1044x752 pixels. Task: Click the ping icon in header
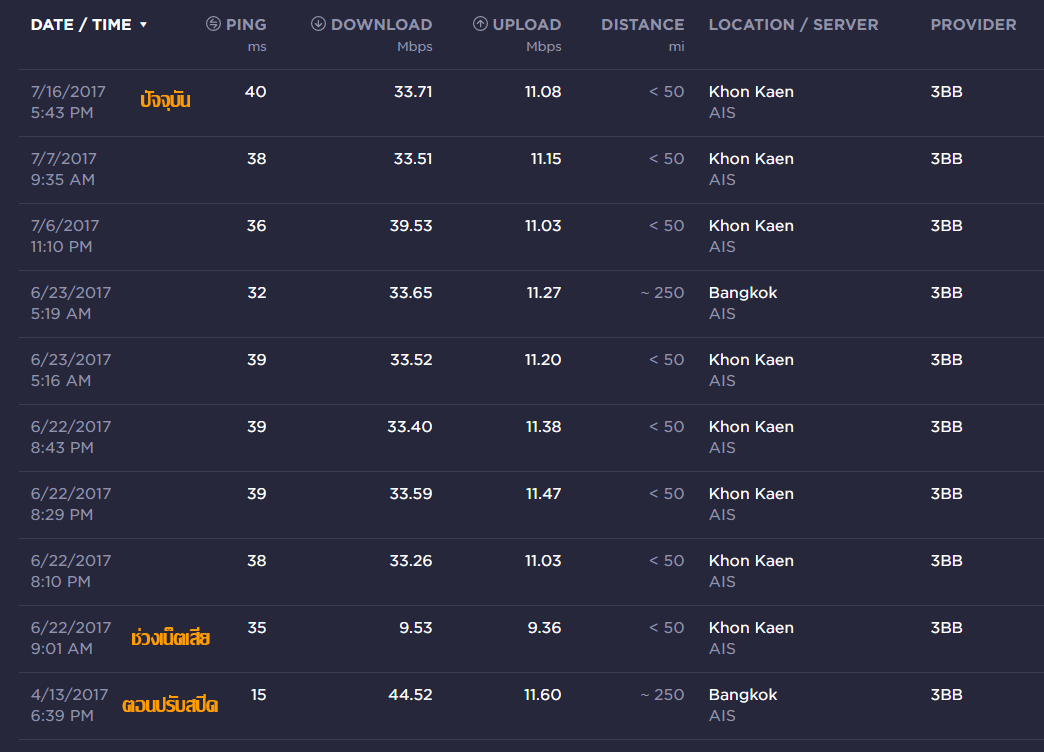pyautogui.click(x=213, y=24)
